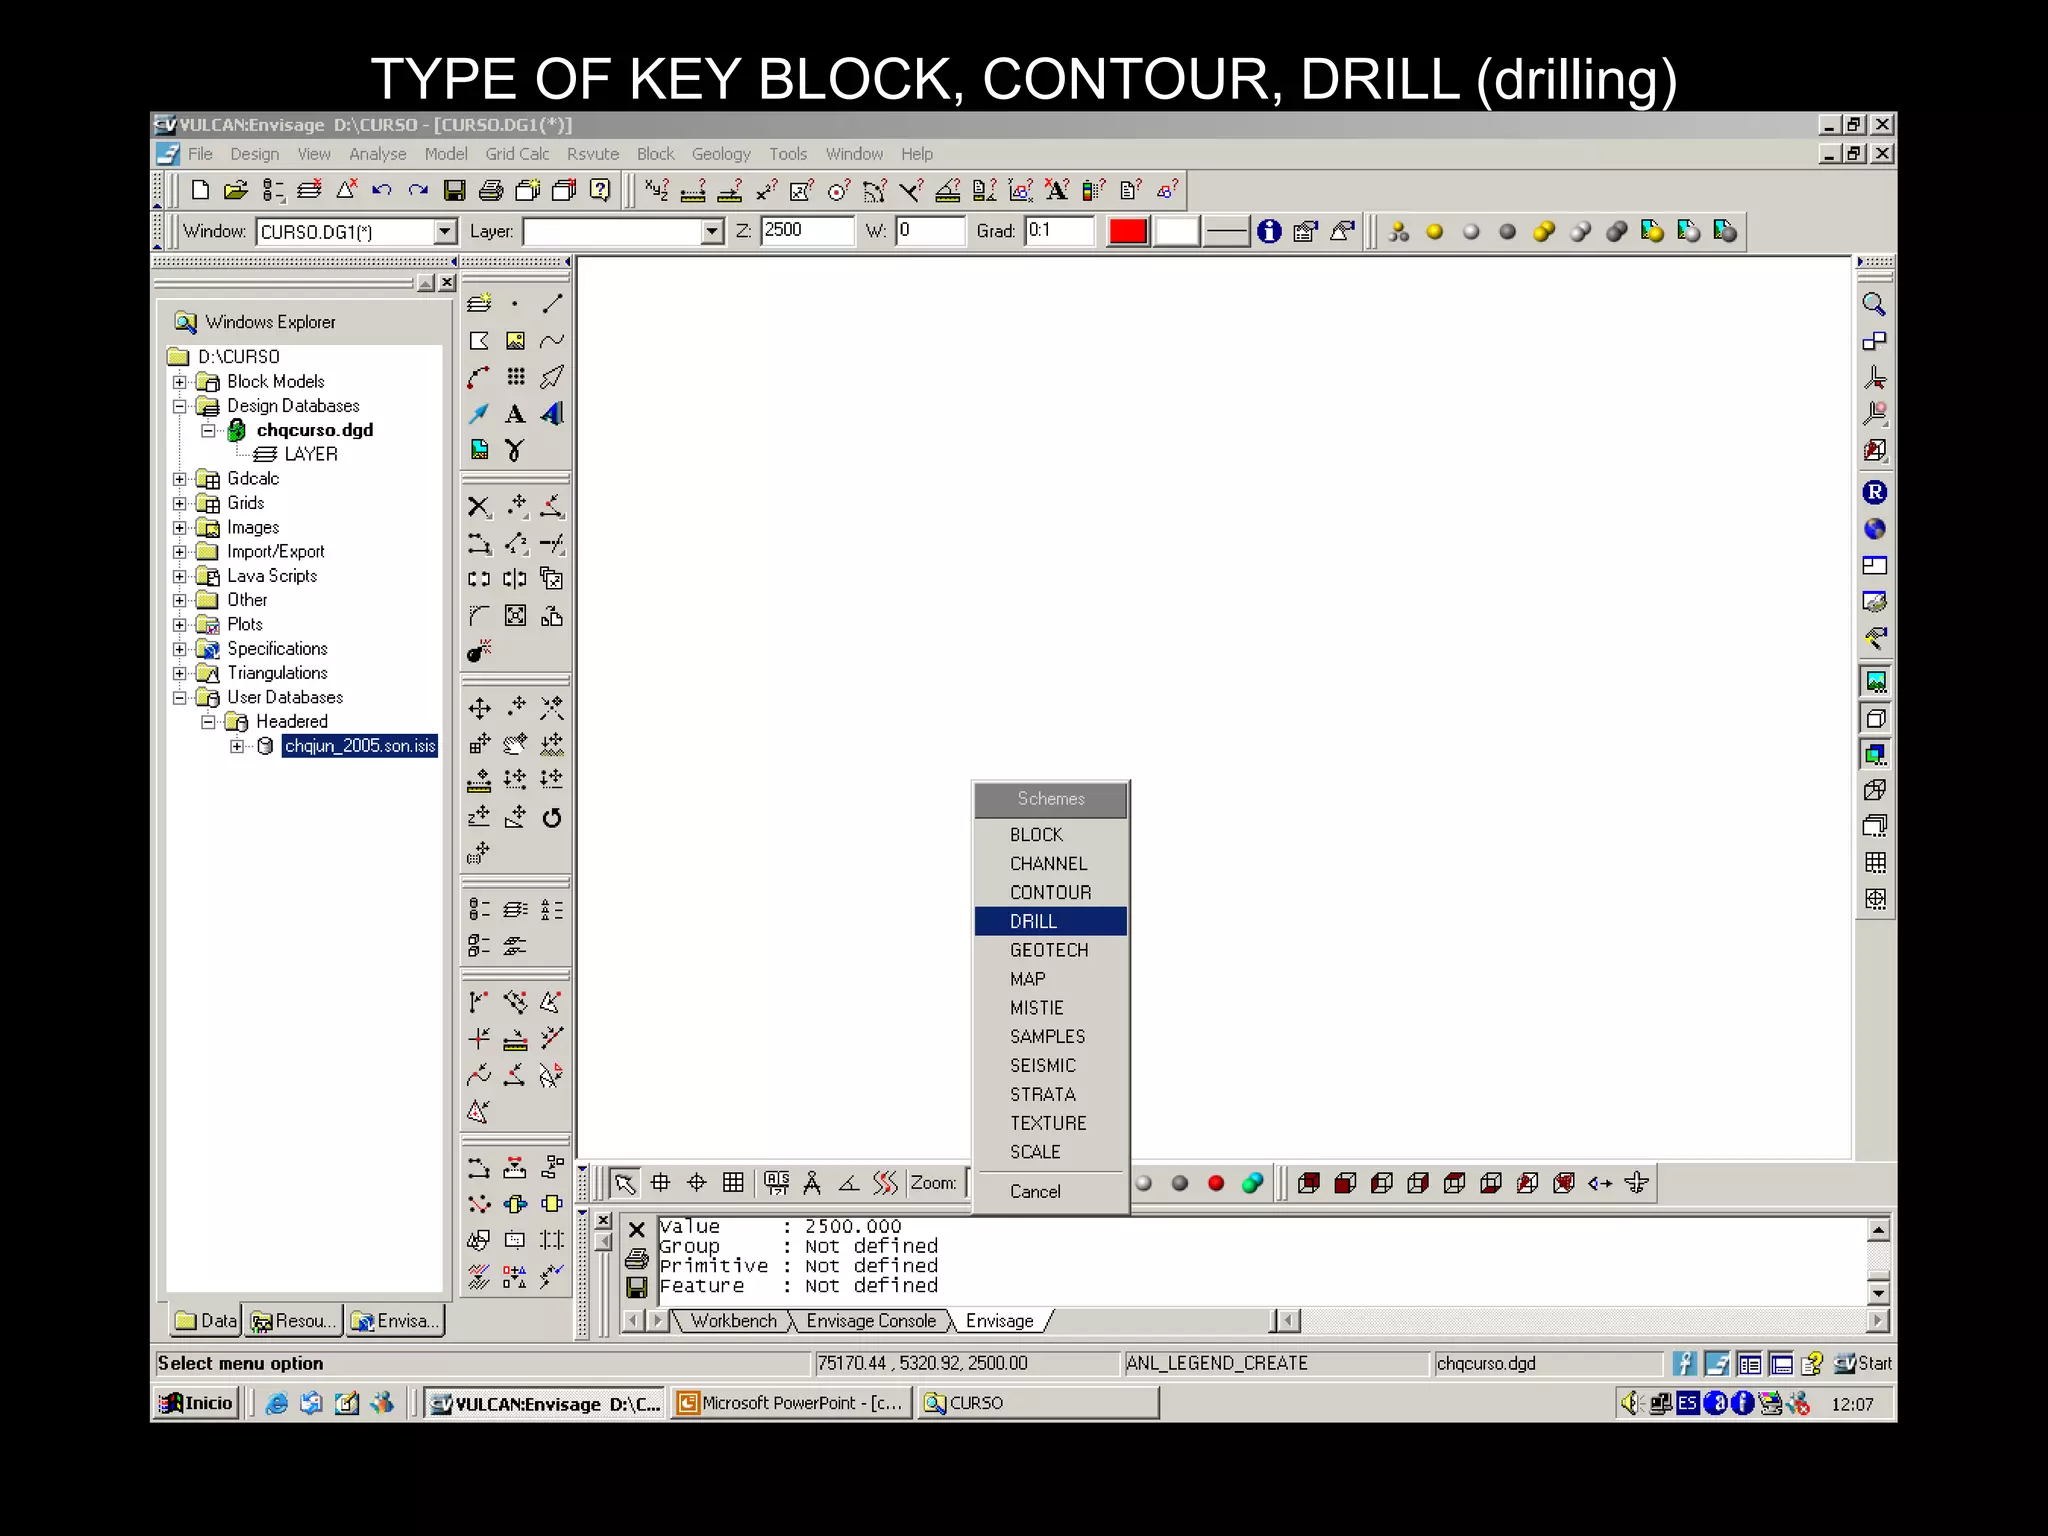Open the Geology menu

pyautogui.click(x=720, y=154)
